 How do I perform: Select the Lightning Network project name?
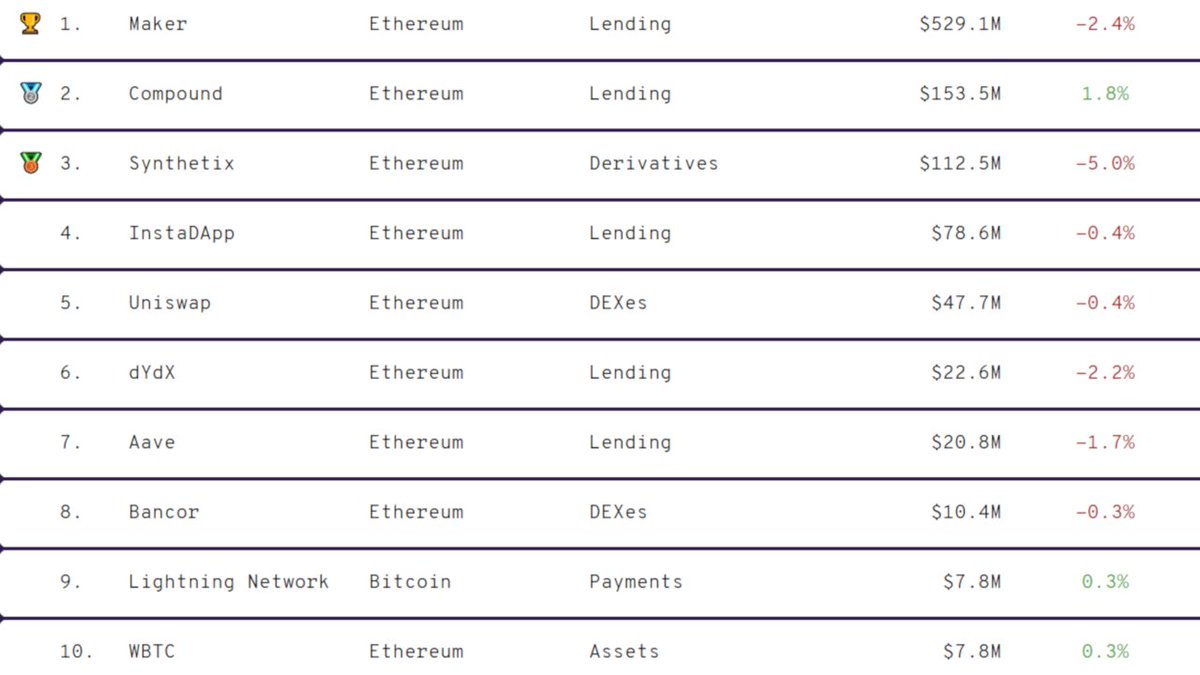pos(229,582)
